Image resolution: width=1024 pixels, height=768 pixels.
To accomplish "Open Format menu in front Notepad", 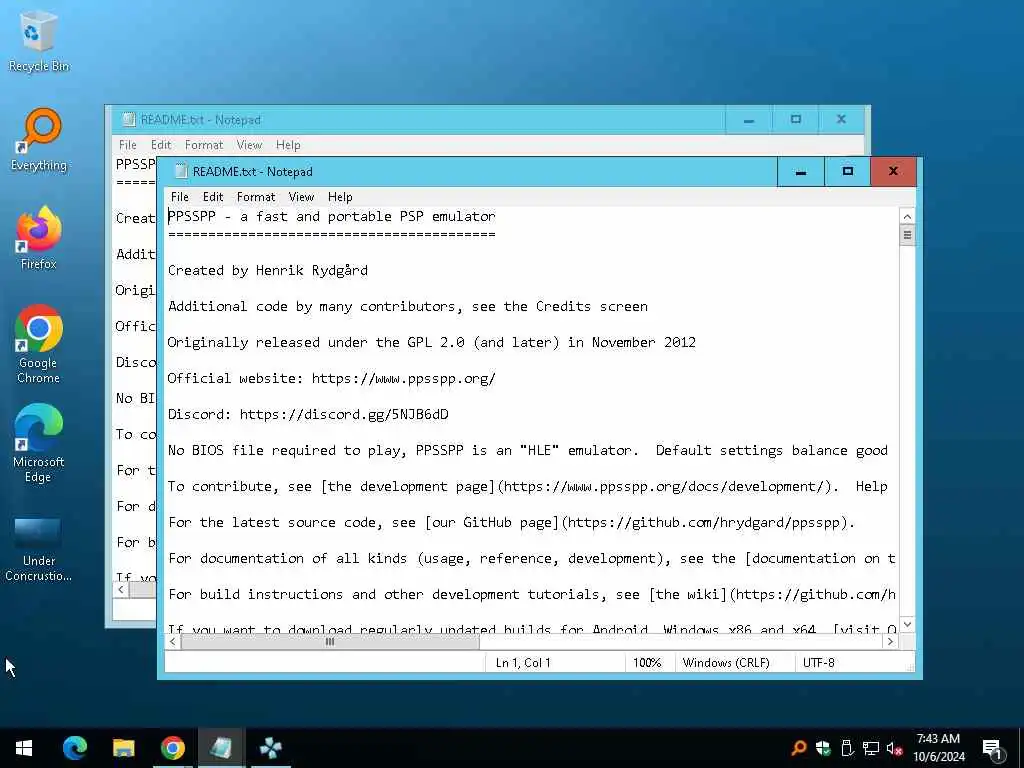I will 256,197.
